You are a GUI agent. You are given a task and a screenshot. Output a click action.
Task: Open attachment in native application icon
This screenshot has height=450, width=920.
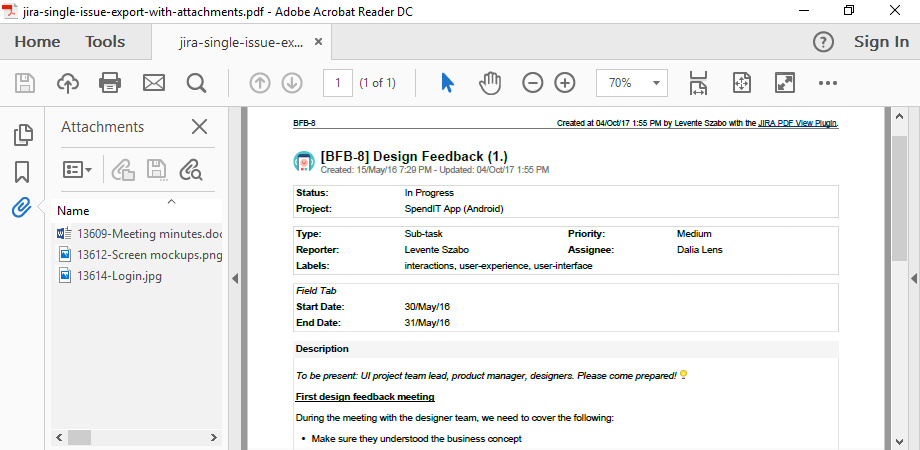(x=124, y=170)
